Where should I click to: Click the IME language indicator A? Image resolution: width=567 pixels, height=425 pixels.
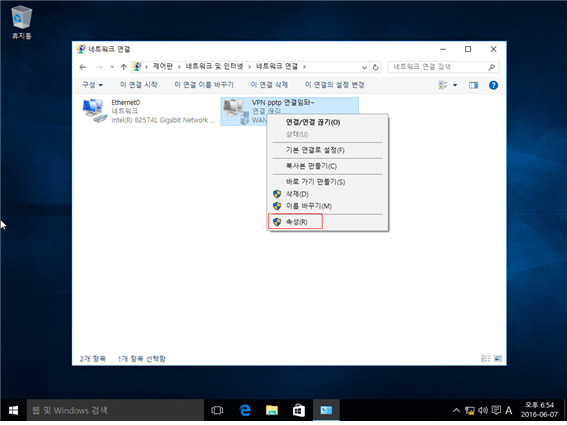pyautogui.click(x=509, y=410)
